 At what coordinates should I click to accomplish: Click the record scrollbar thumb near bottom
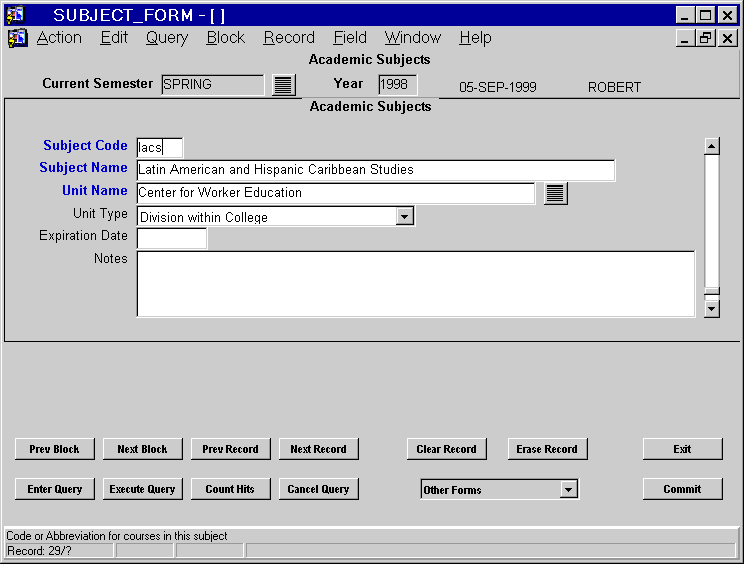[711, 291]
